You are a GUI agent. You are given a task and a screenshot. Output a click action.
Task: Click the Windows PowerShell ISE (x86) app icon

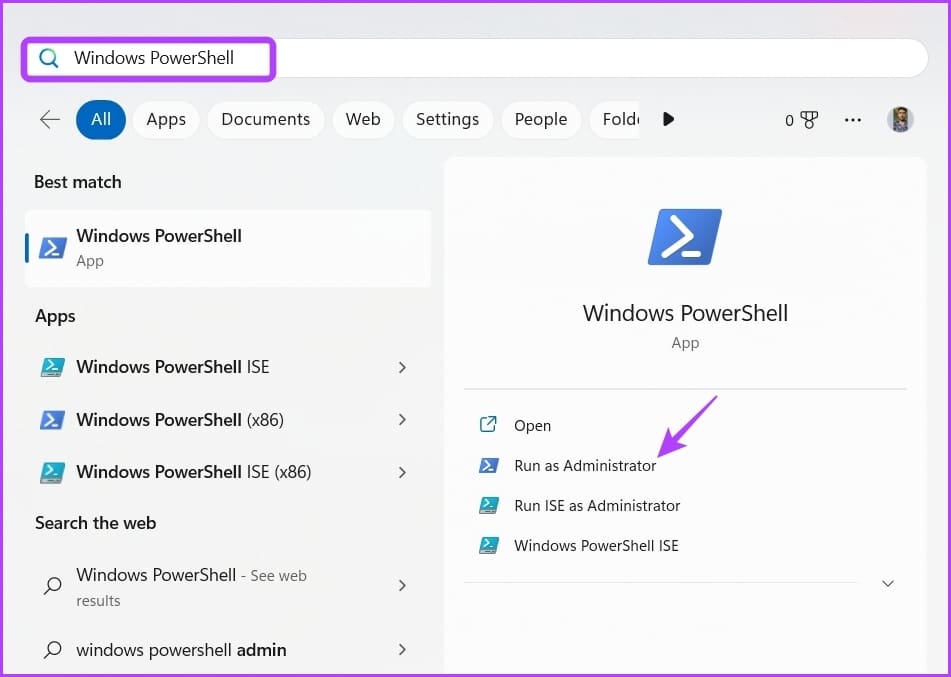(x=53, y=473)
